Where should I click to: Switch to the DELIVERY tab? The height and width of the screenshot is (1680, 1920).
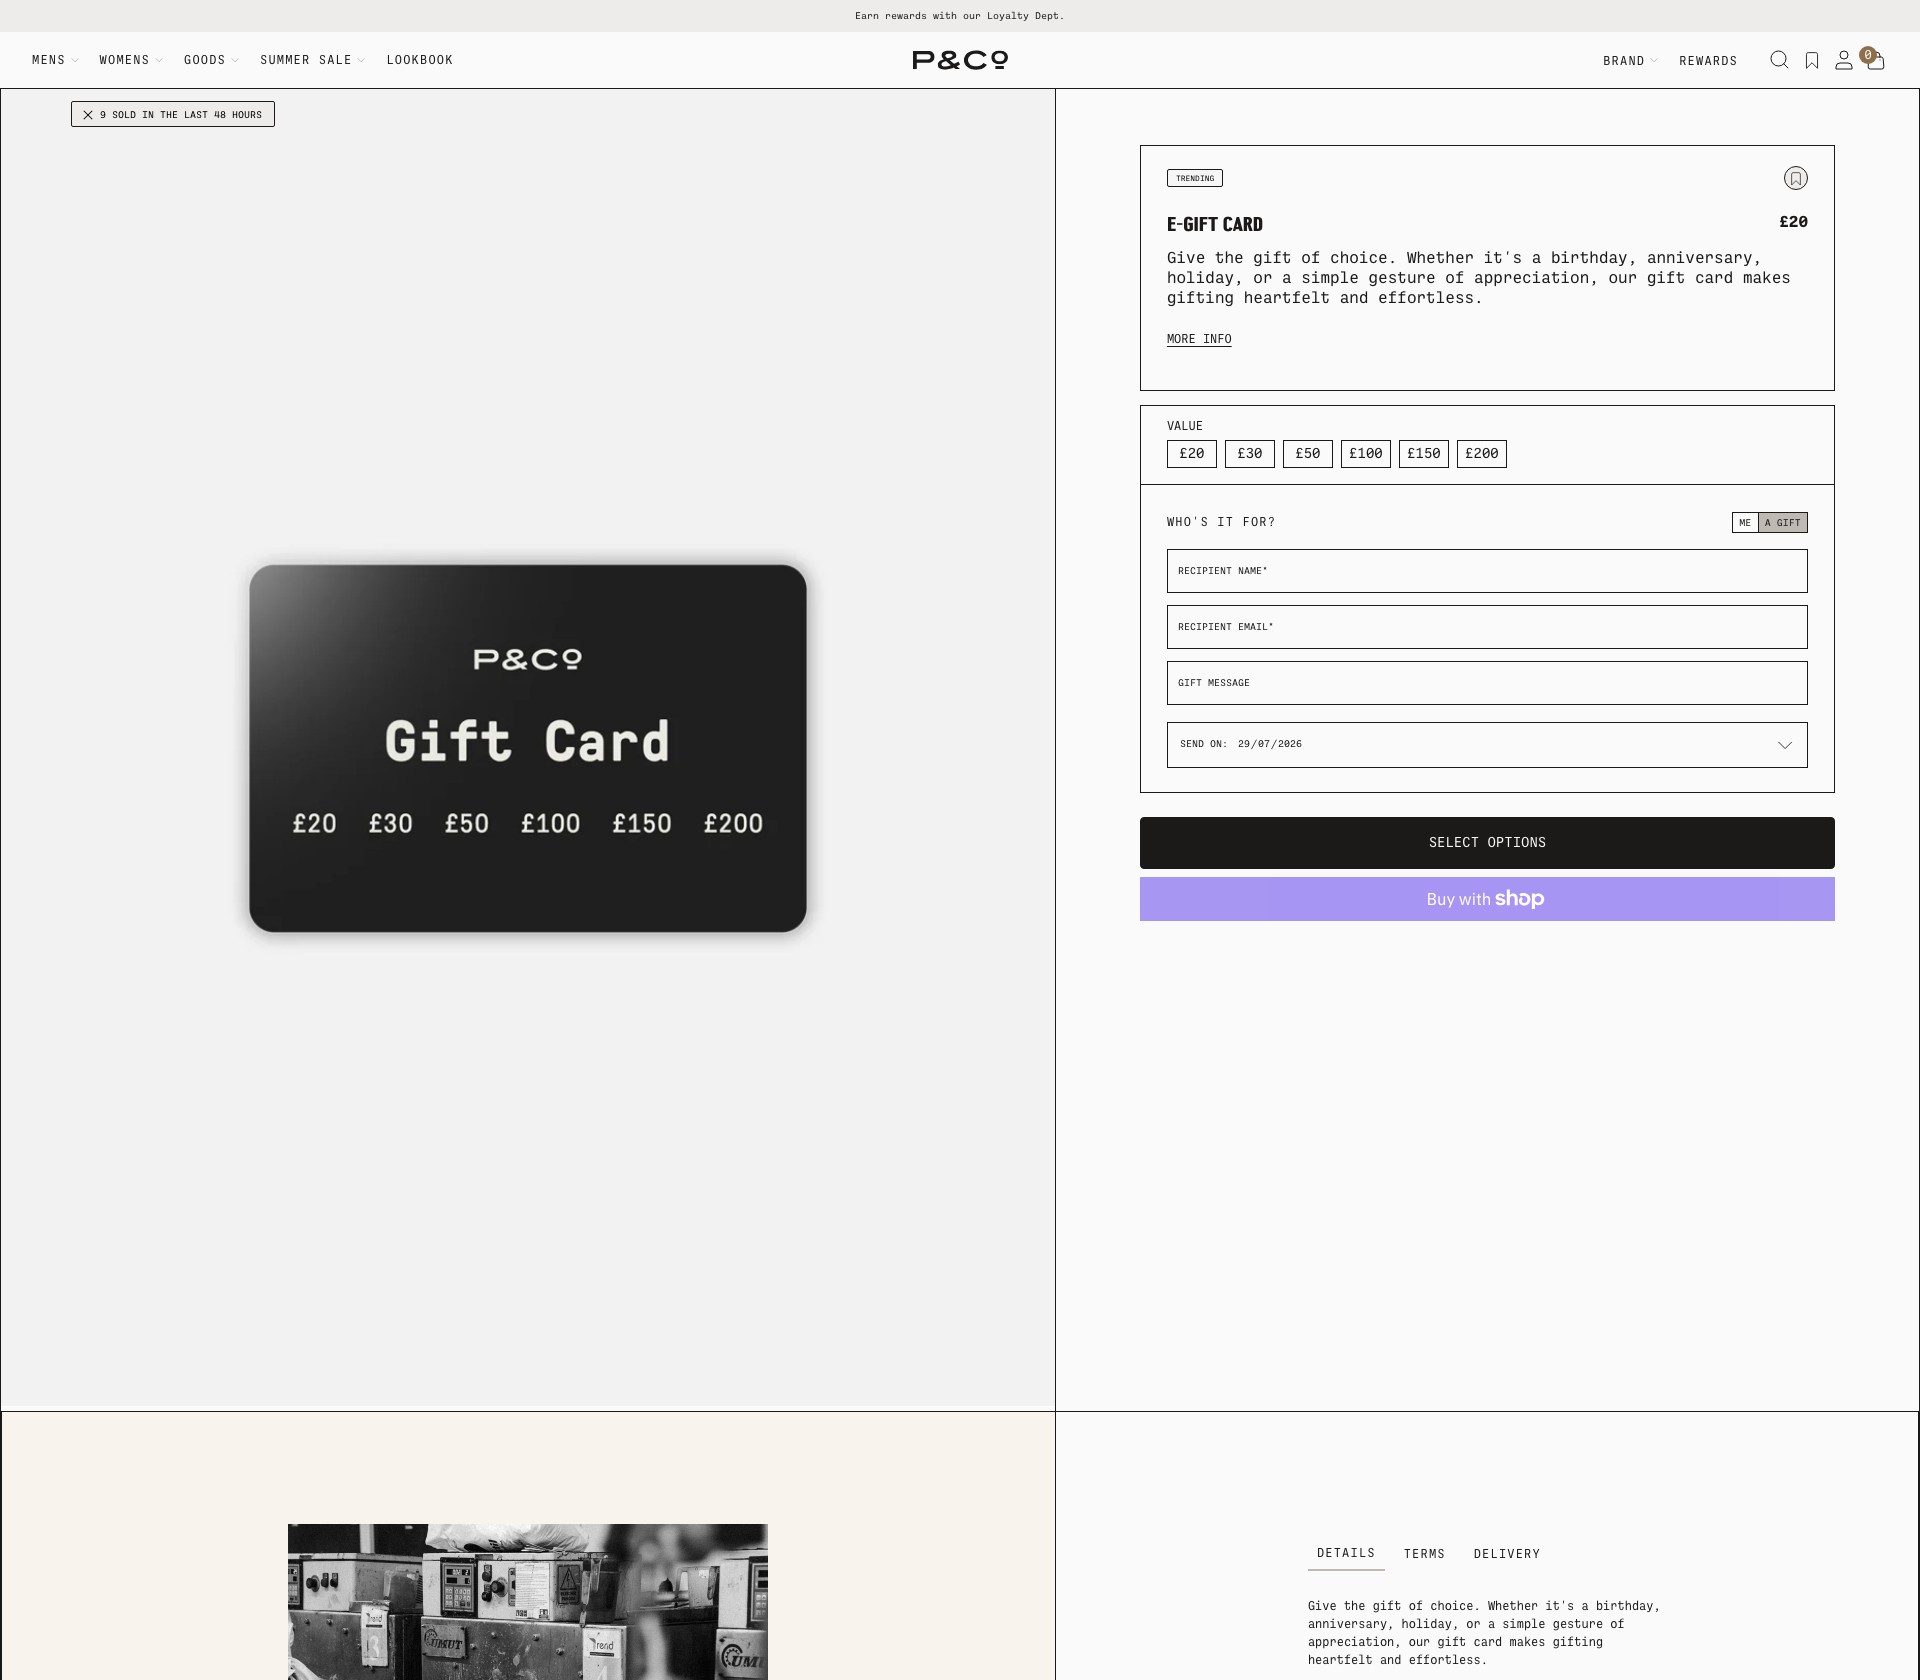(1507, 1554)
